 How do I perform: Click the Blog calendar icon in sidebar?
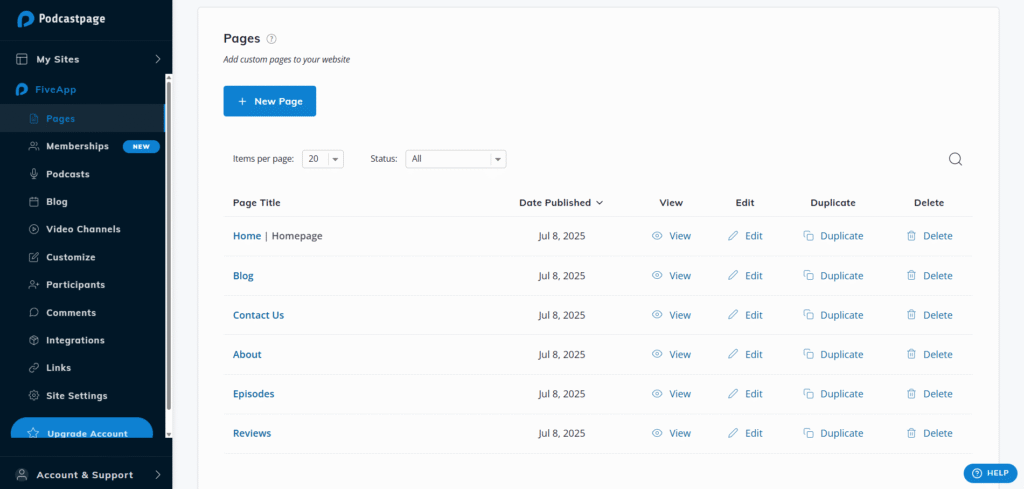coord(34,202)
